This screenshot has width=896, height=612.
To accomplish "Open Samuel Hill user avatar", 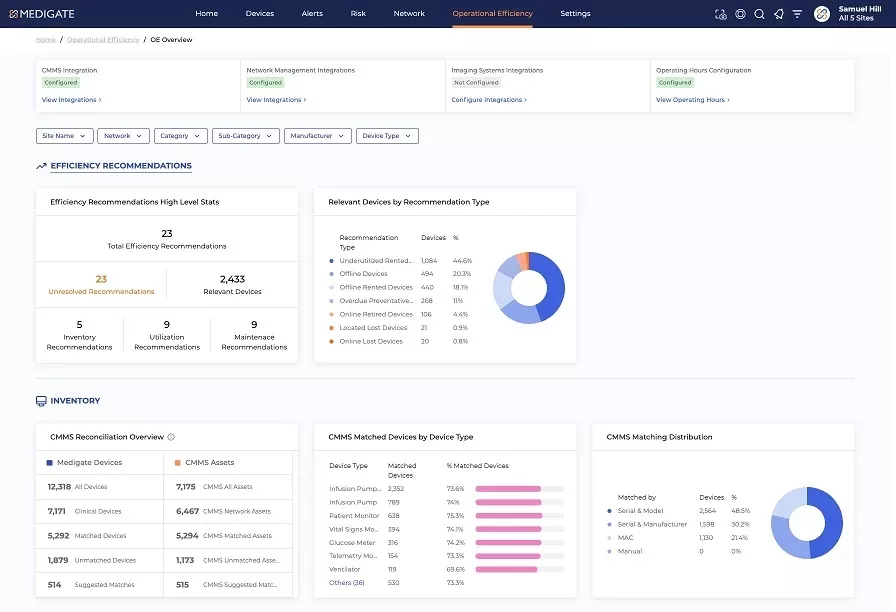I will [x=822, y=14].
